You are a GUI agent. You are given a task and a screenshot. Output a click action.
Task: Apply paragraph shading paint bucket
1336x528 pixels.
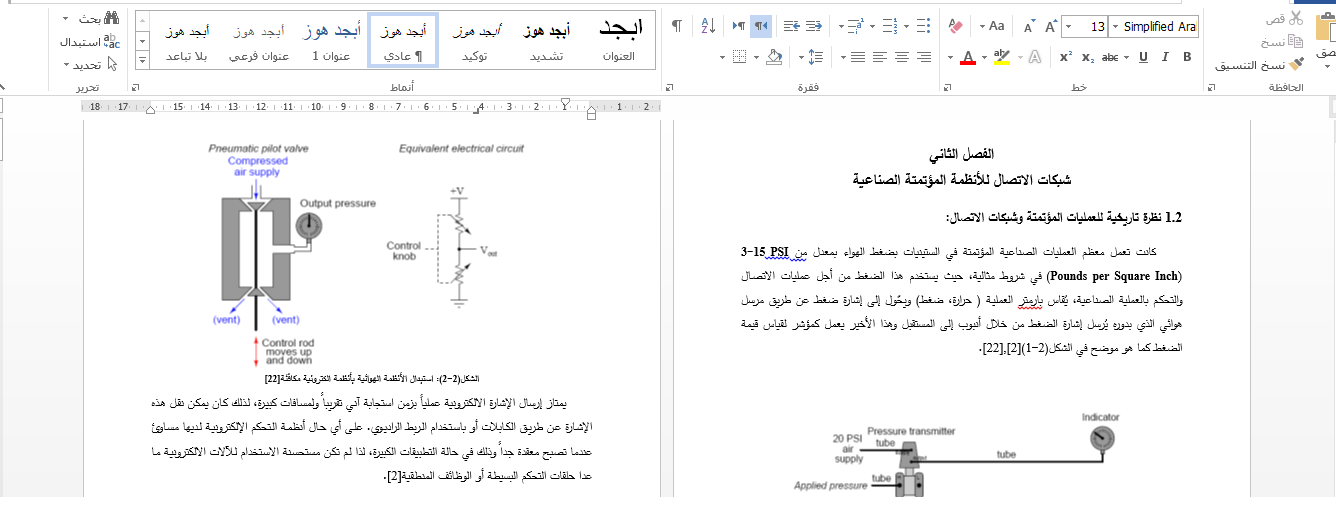(x=774, y=57)
